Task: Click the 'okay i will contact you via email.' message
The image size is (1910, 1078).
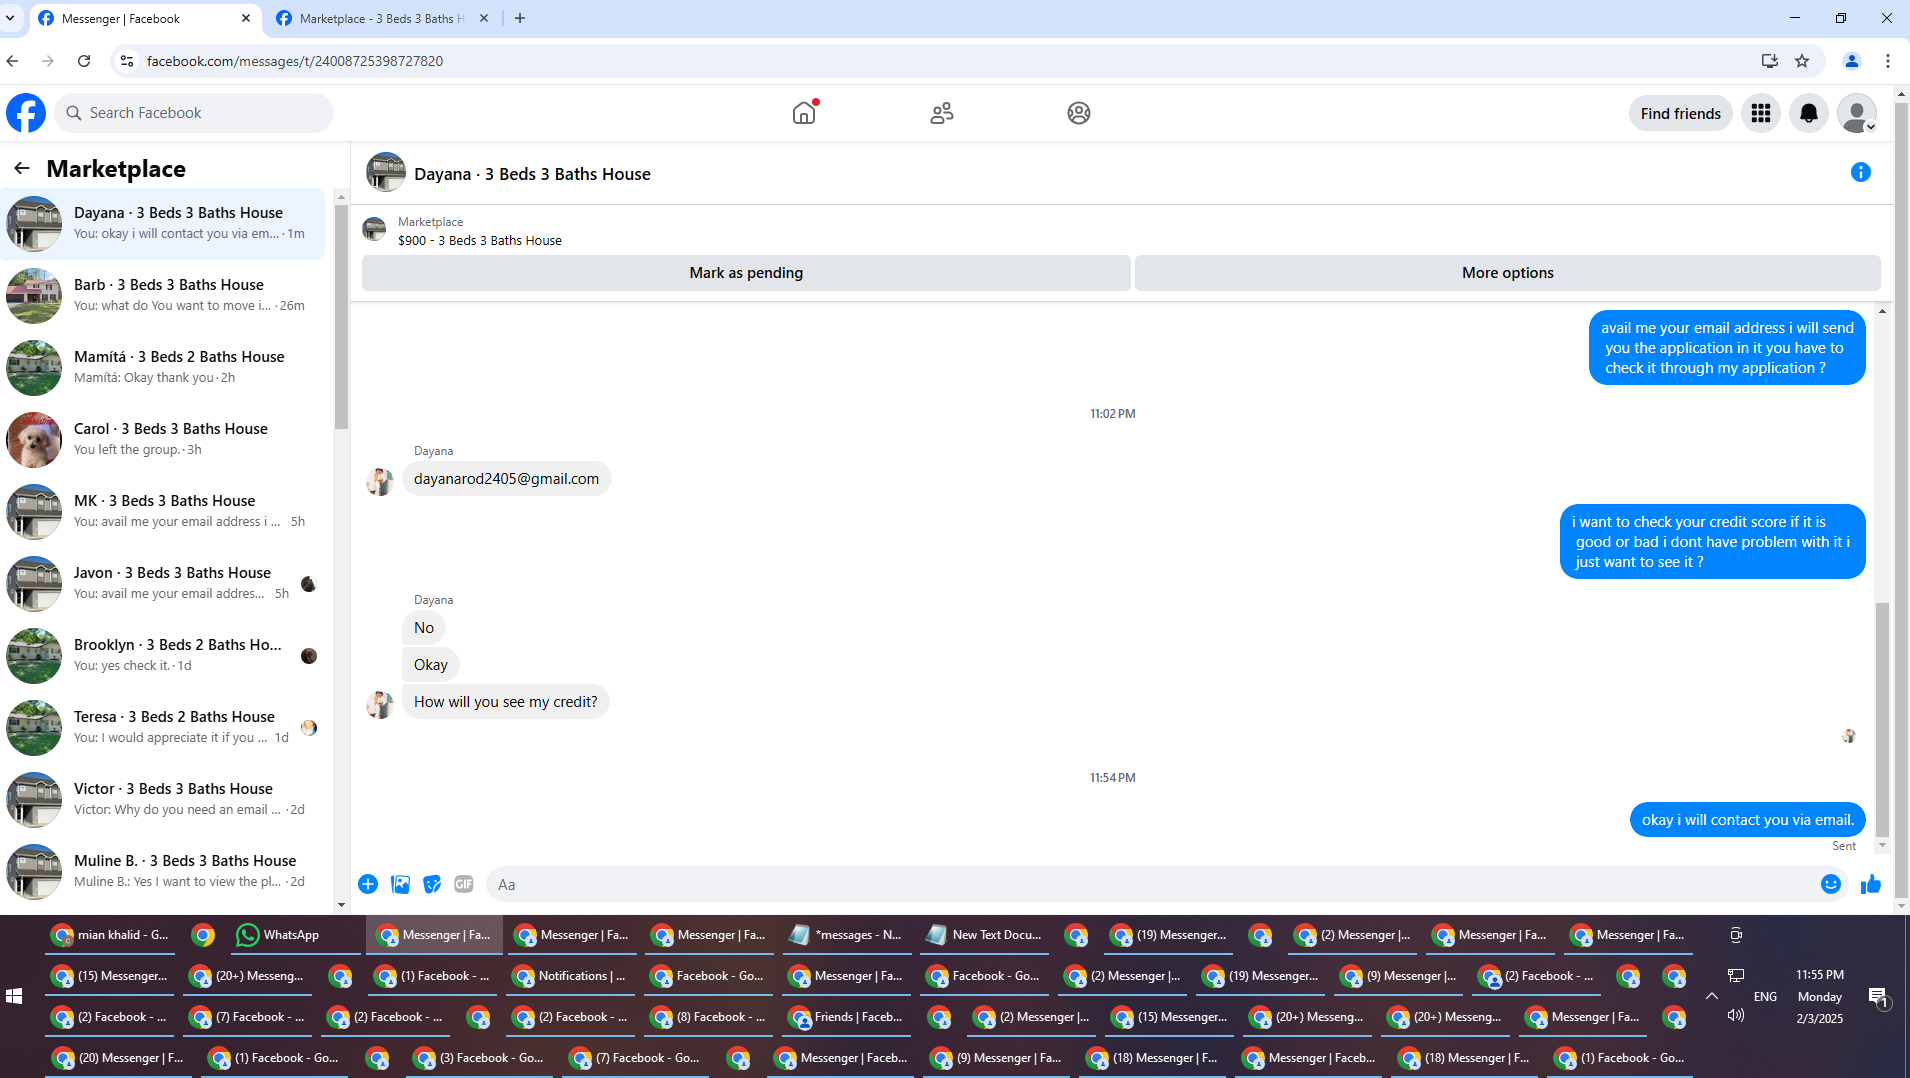Action: coord(1747,820)
